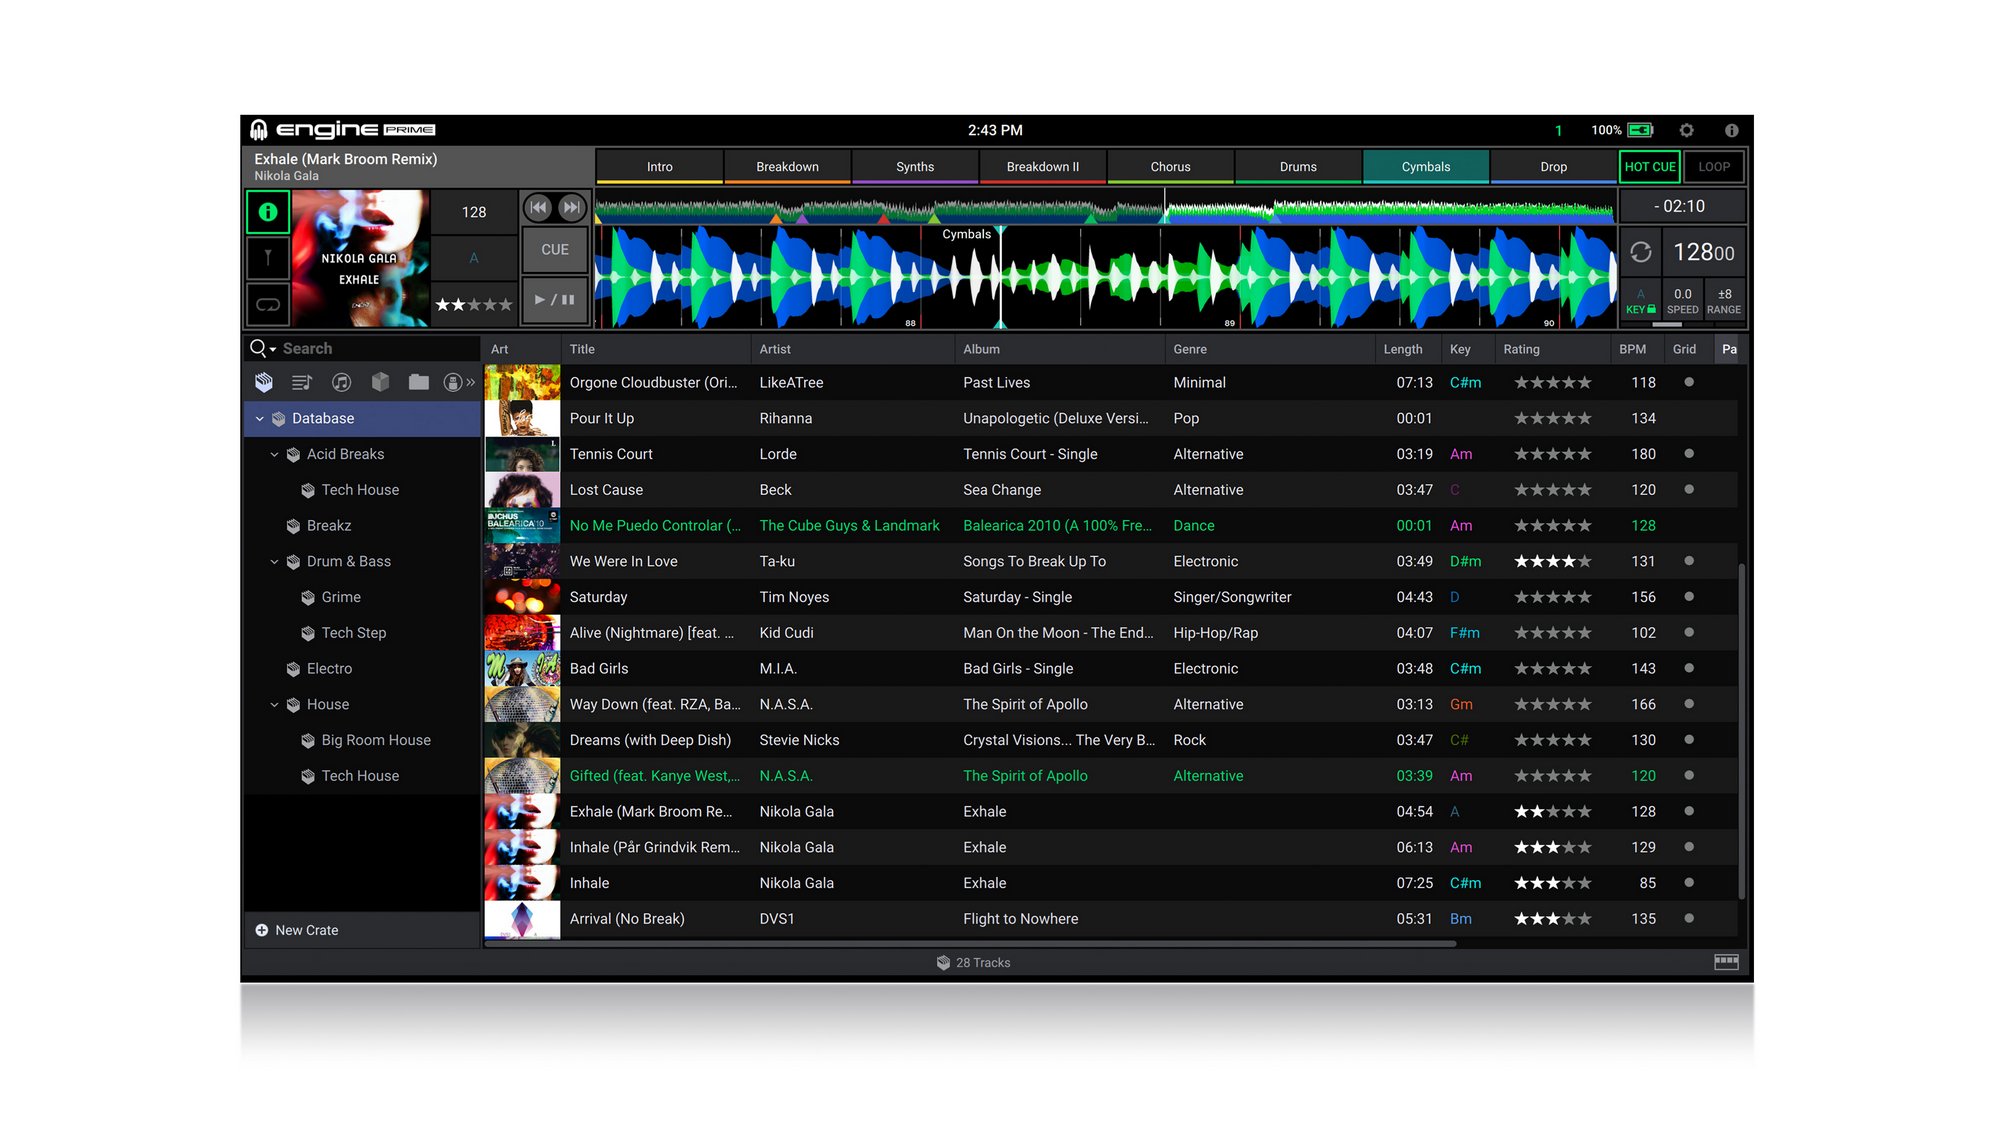
Task: Click the CUE button
Action: coord(555,250)
